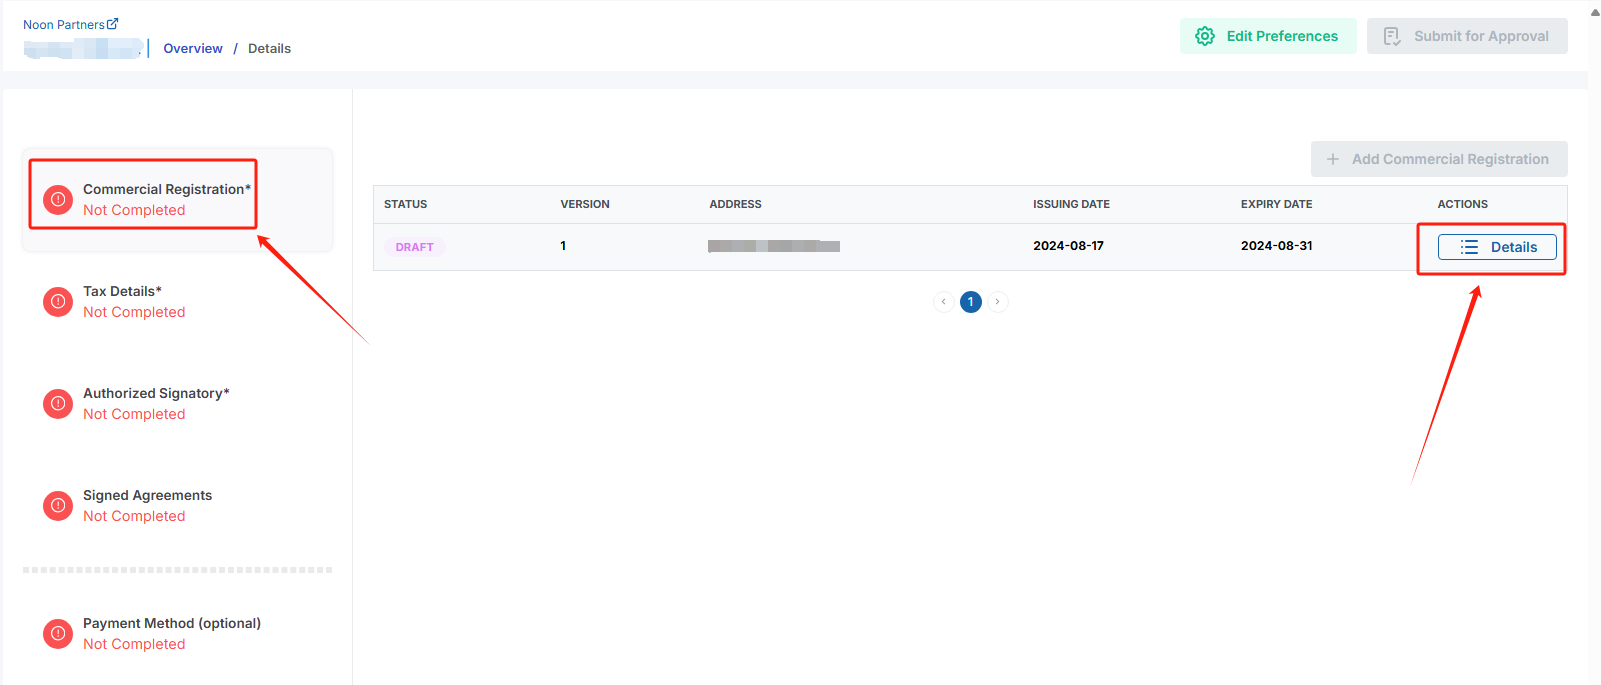The image size is (1601, 685).
Task: Open Signed Agreements section
Action: (x=147, y=505)
